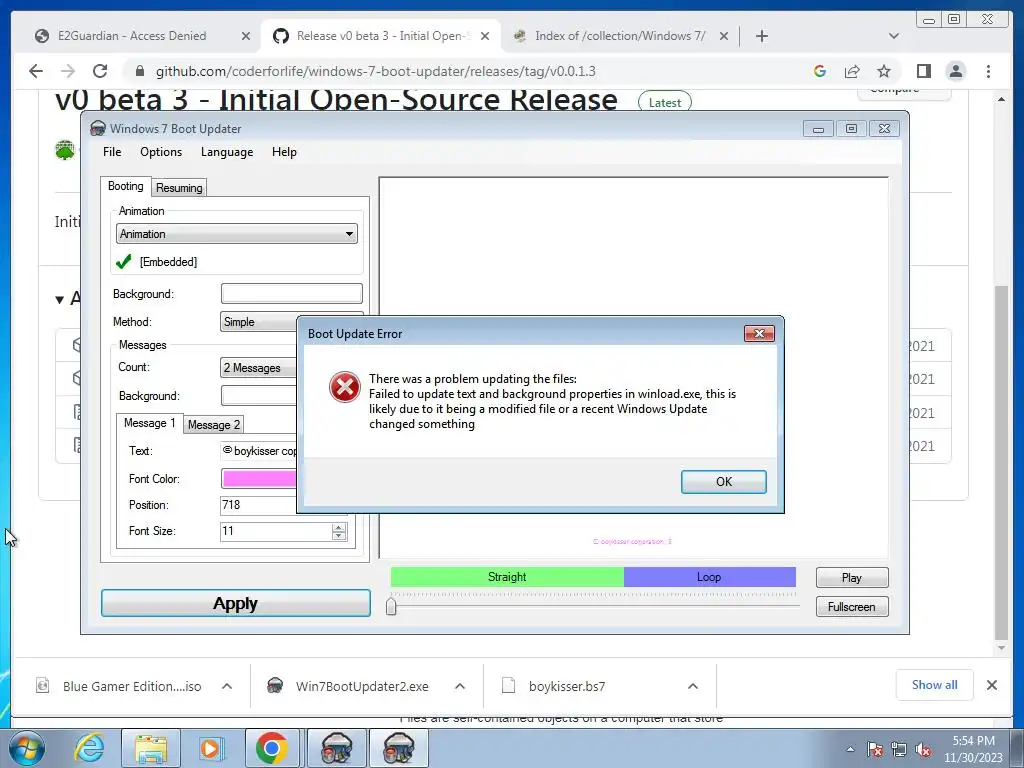Go back in Chrome

pos(36,71)
